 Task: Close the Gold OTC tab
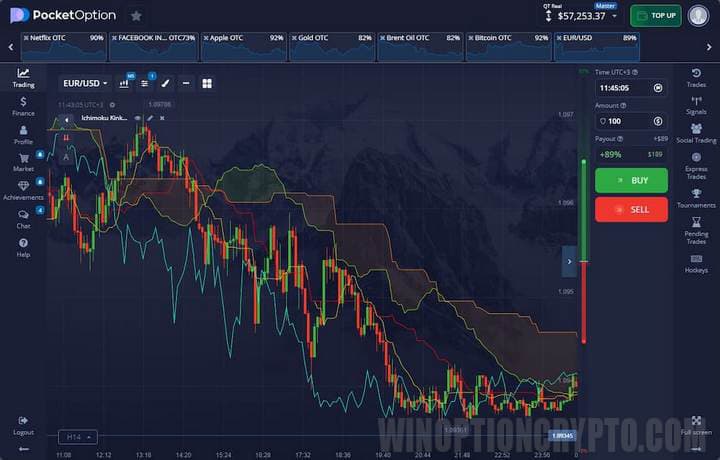[x=294, y=38]
